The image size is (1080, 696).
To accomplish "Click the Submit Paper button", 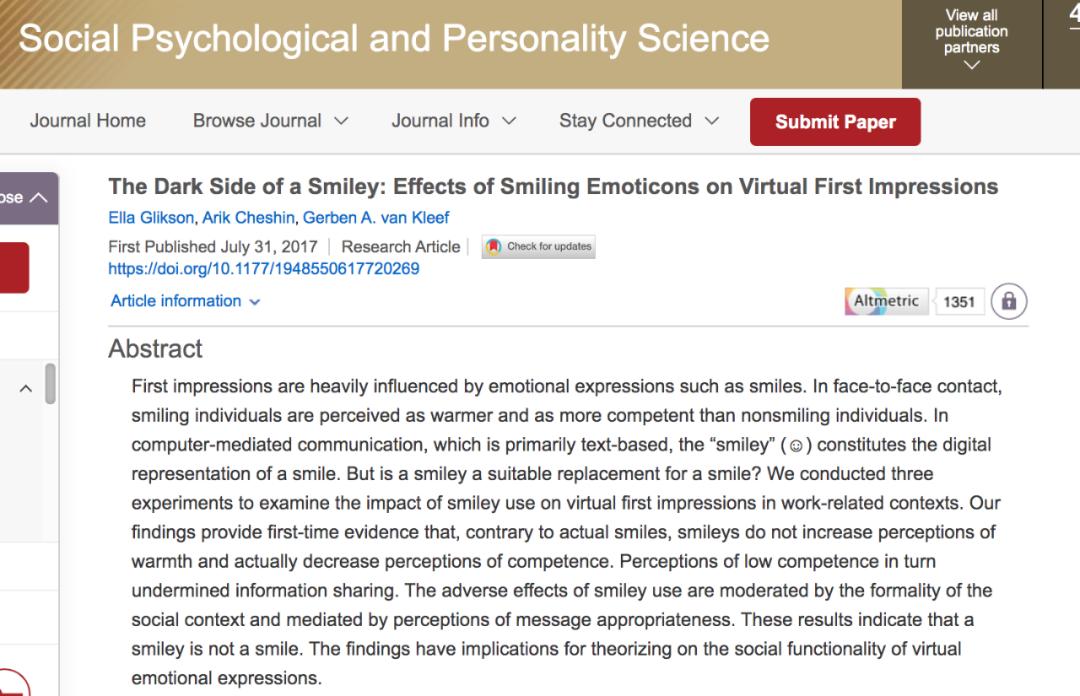I will pyautogui.click(x=835, y=122).
